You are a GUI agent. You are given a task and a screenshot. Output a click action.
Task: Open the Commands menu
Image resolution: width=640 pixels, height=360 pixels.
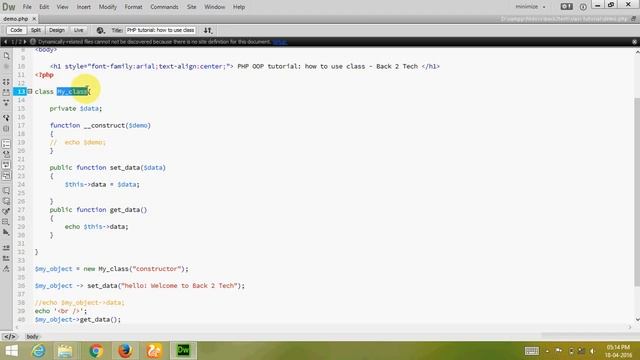point(164,7)
